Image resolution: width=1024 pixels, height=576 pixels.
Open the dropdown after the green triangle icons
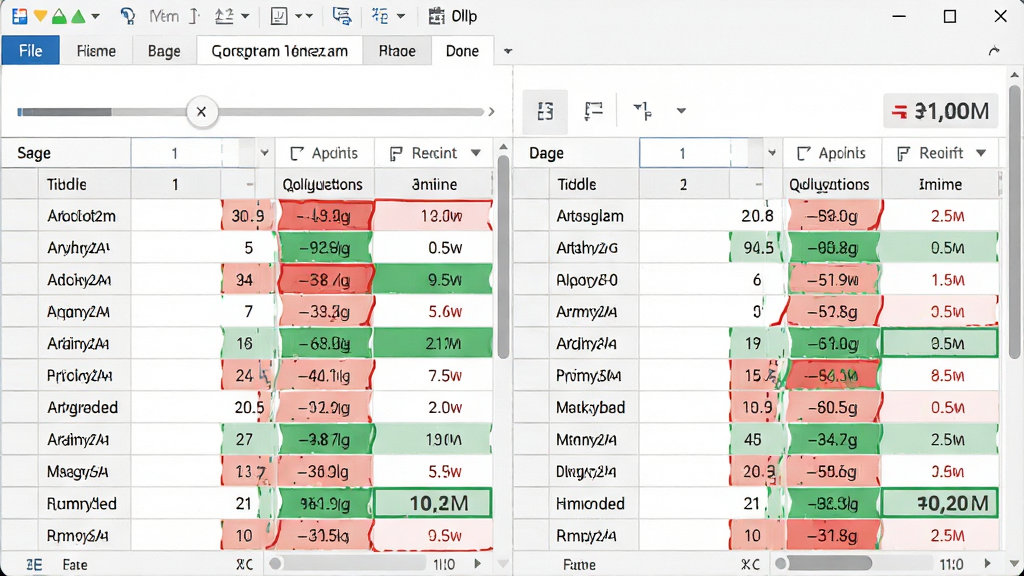[95, 16]
